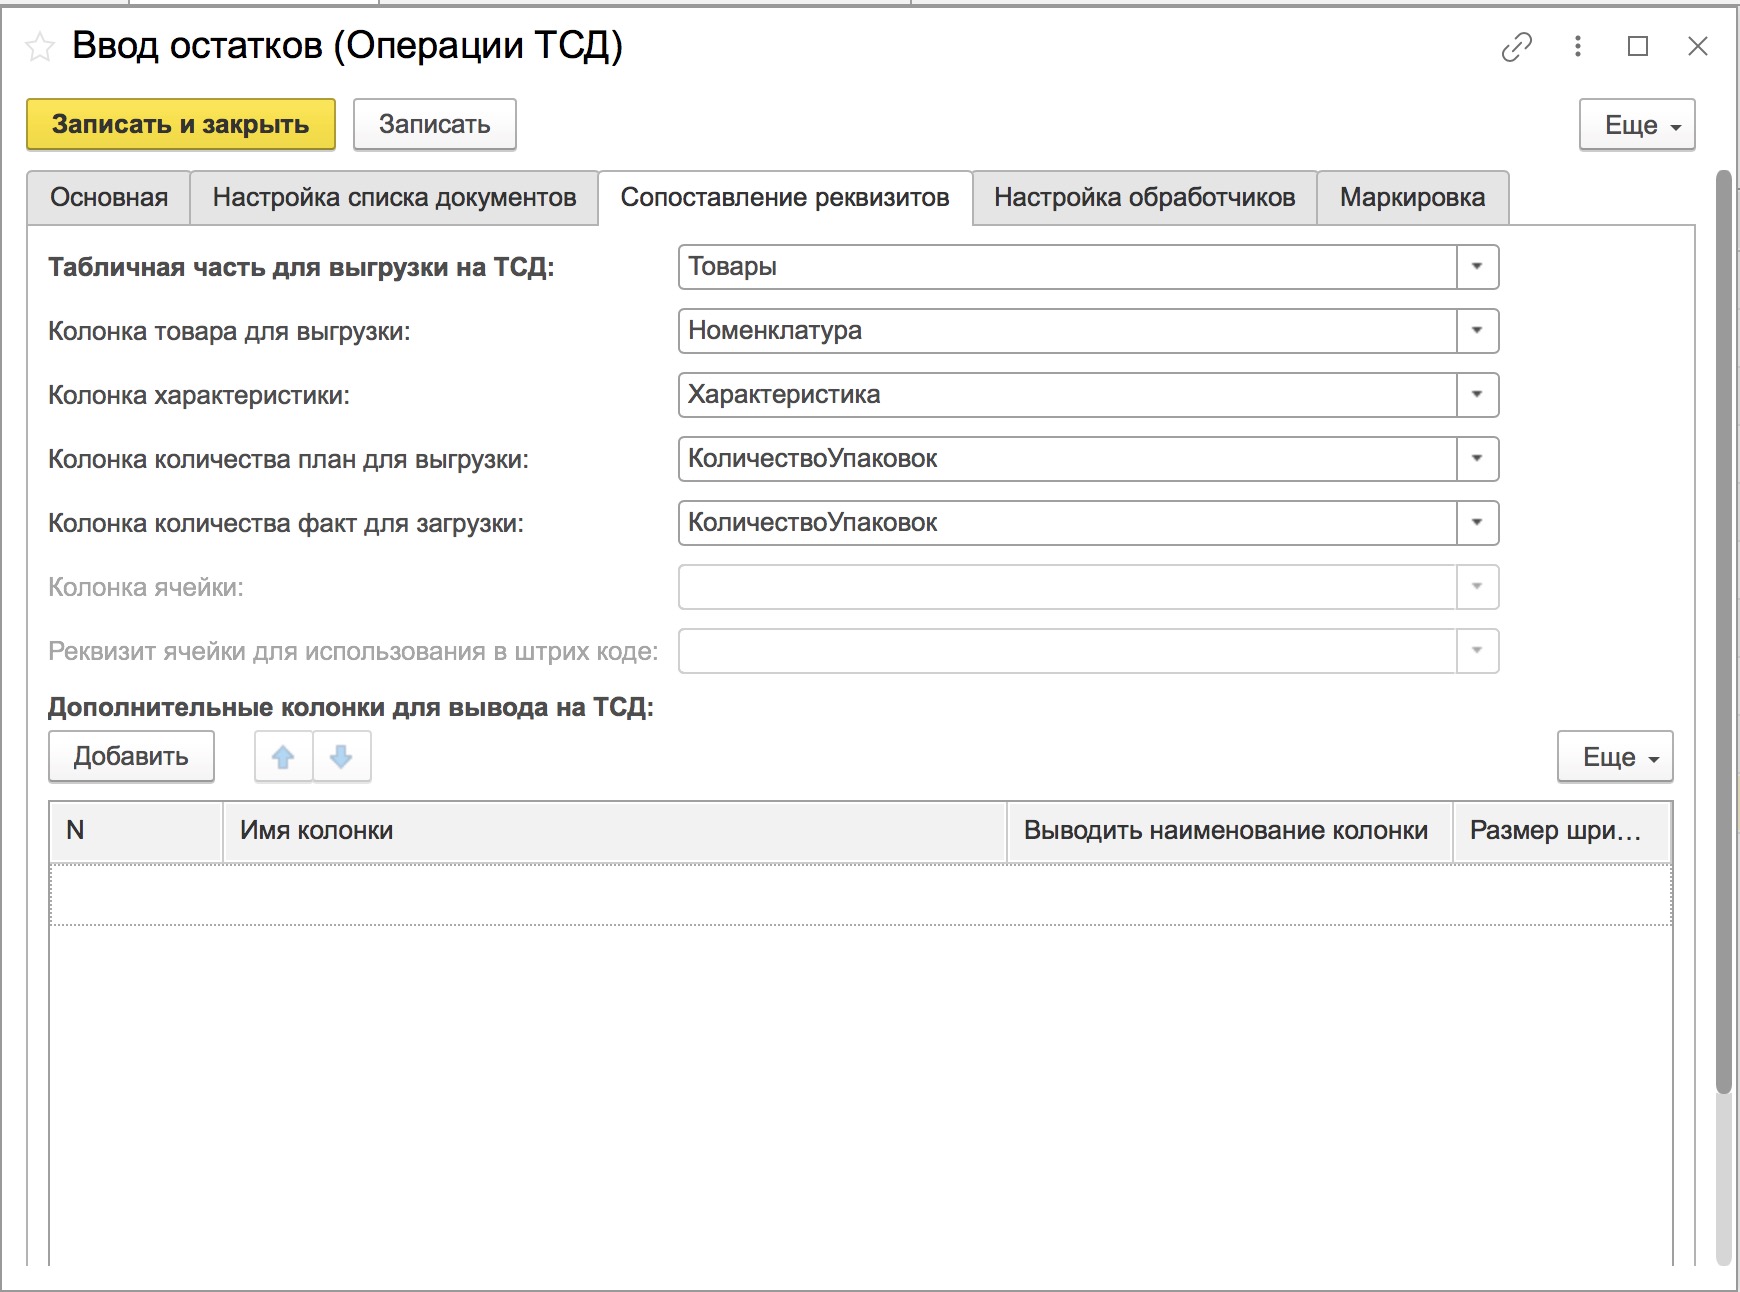This screenshot has height=1292, width=1740.
Task: Click Выводить наименование колонки header
Action: 1229,831
